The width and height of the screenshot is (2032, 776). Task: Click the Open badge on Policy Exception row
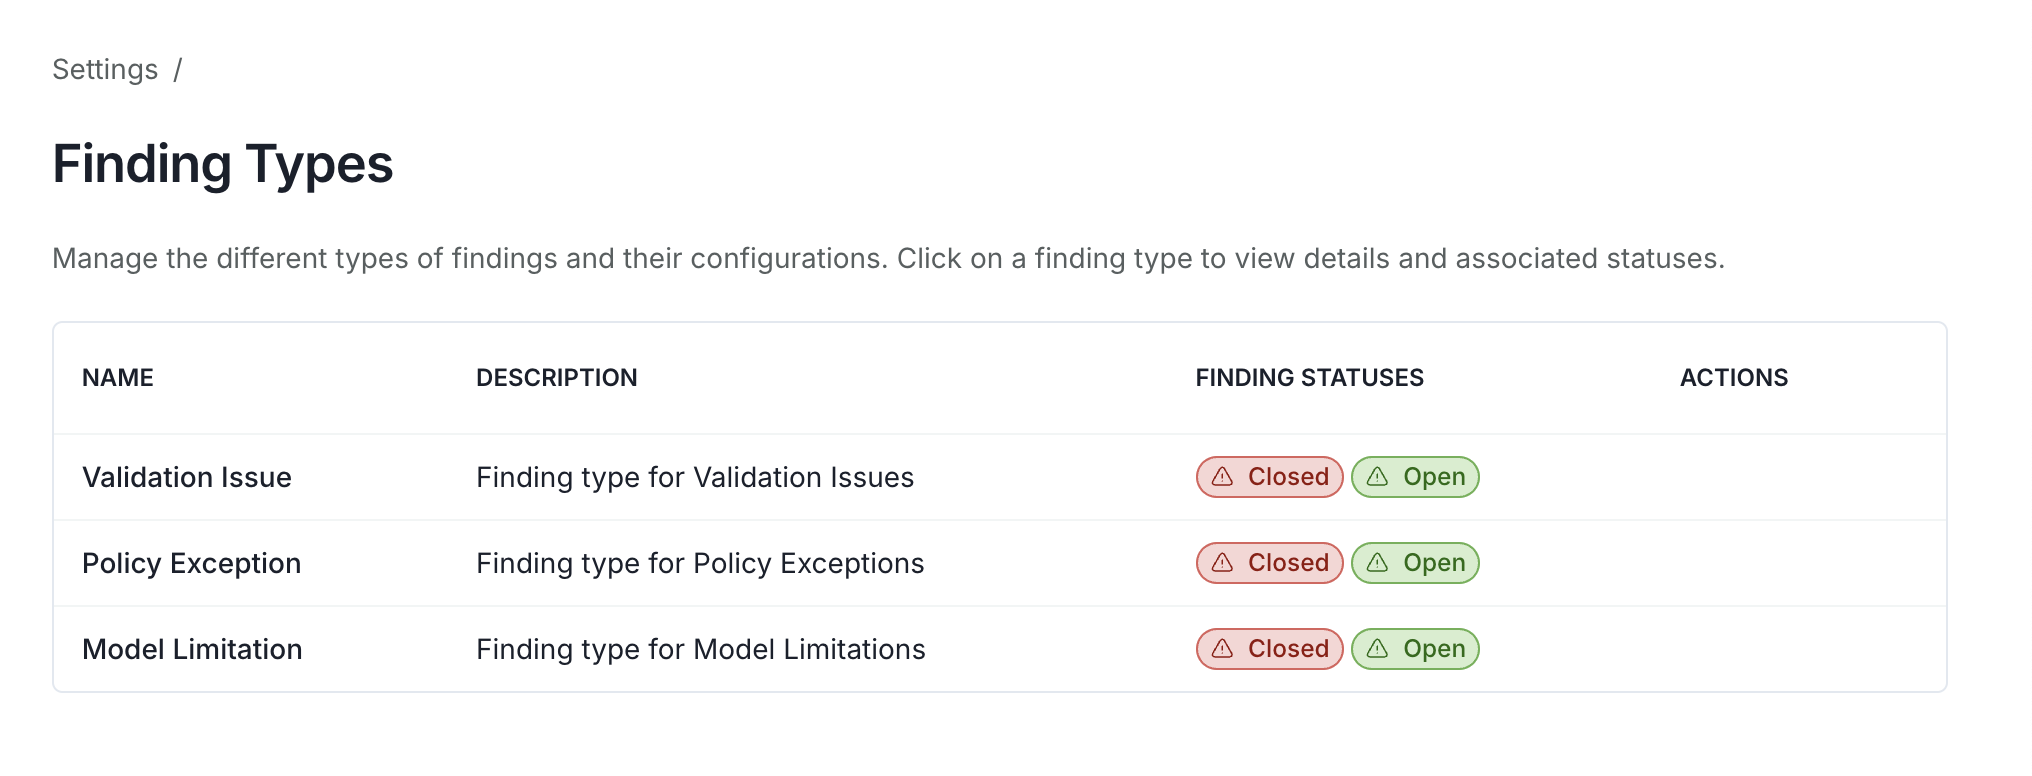coord(1414,563)
